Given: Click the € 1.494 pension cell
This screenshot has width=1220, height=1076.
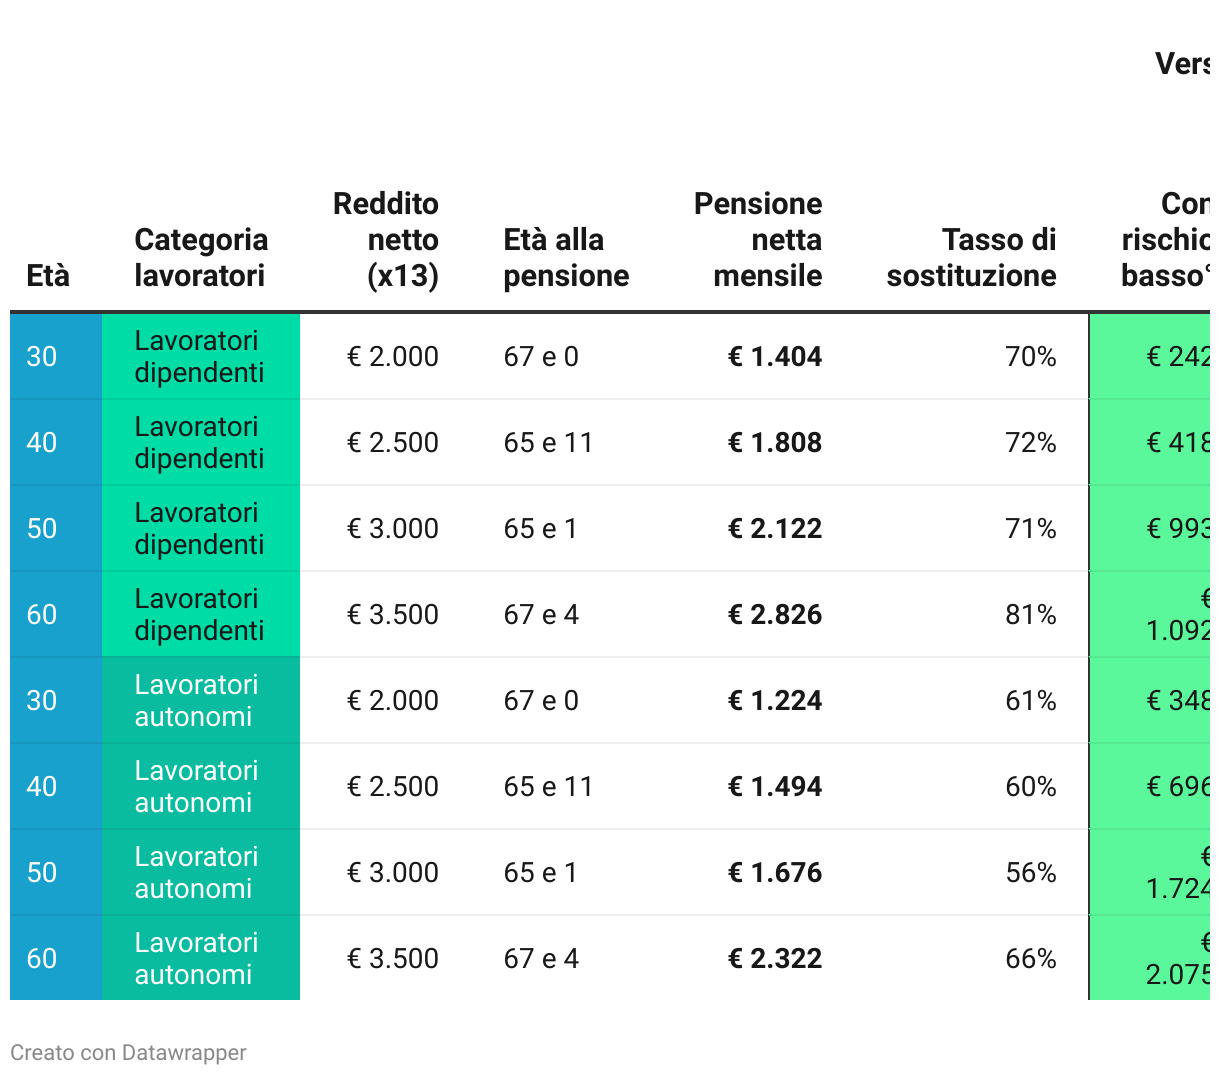Looking at the screenshot, I should tap(775, 787).
